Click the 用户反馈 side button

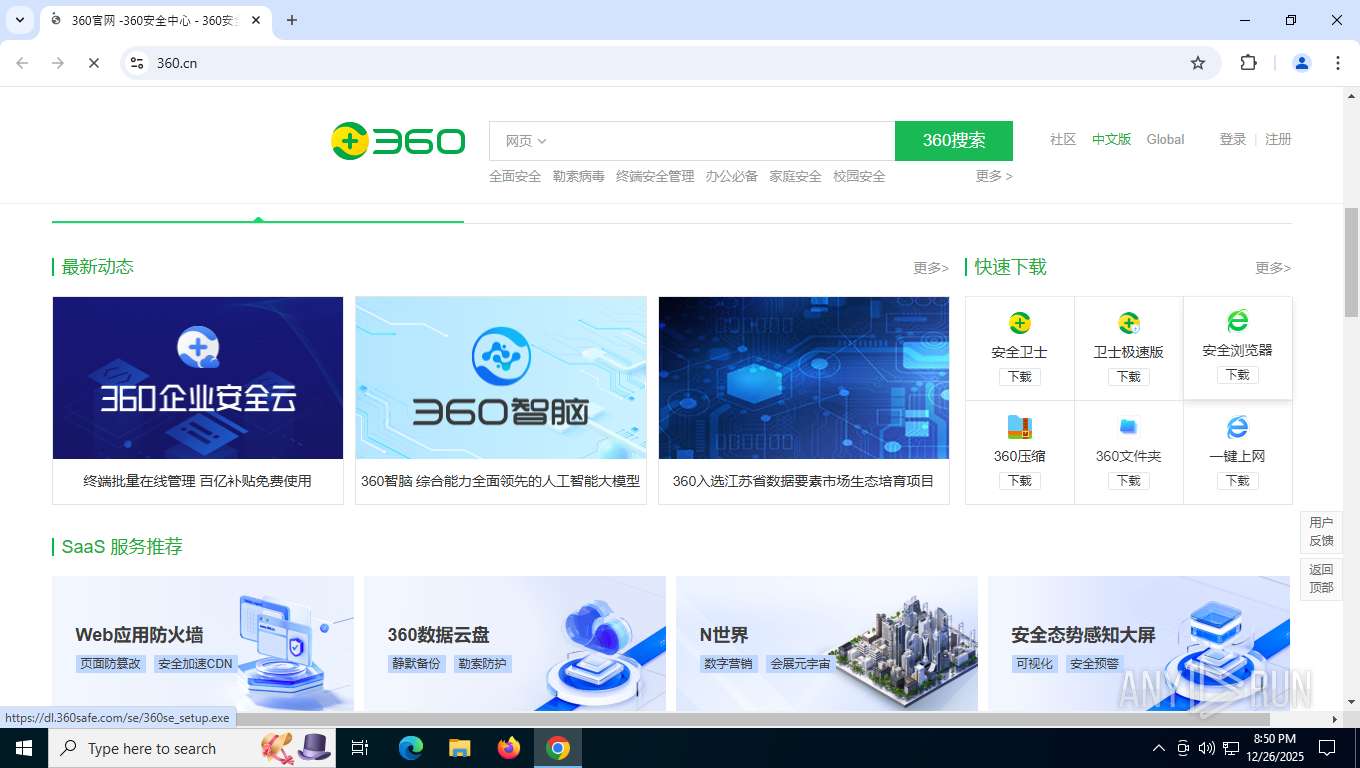pos(1321,532)
